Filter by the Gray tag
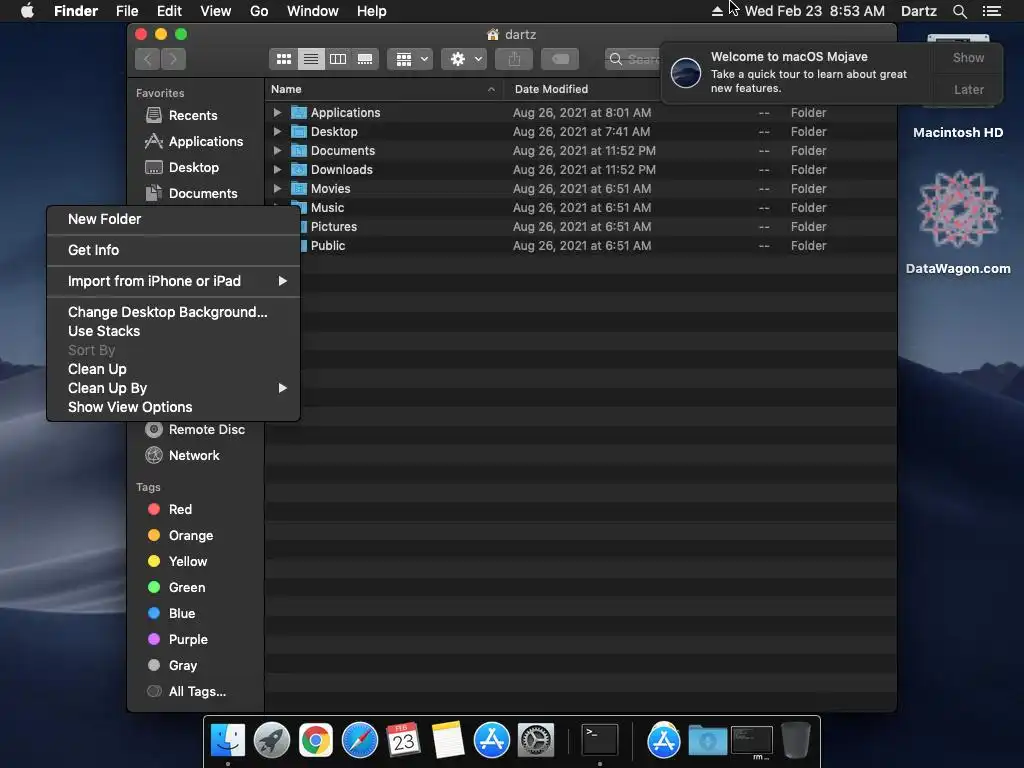This screenshot has height=768, width=1024. pos(172,666)
